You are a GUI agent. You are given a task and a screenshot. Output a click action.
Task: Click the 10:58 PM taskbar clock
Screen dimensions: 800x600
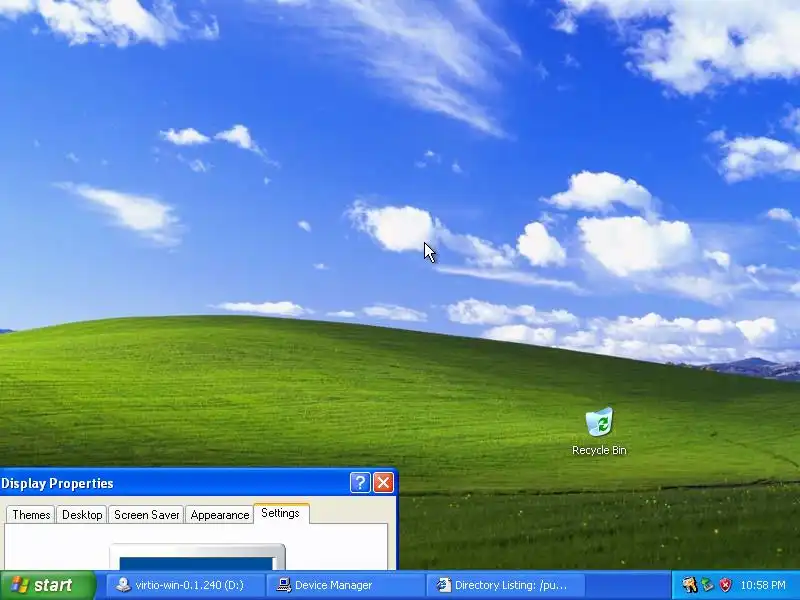click(763, 585)
